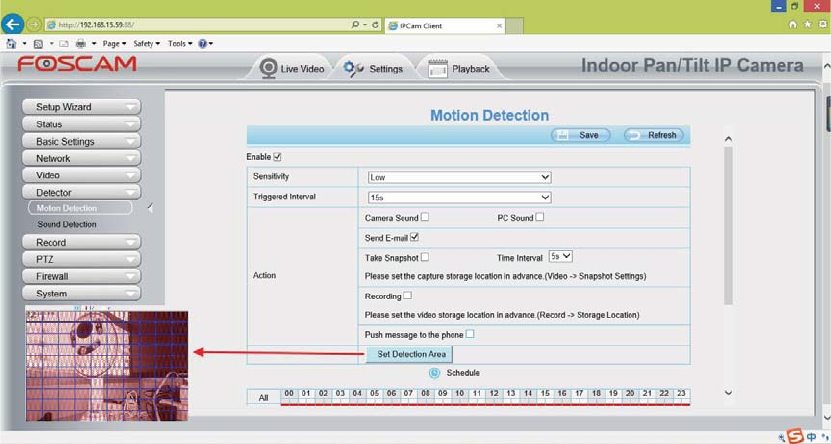Screen dimensions: 831x444
Task: Click hour 12 schedule column header
Action: (x=494, y=394)
